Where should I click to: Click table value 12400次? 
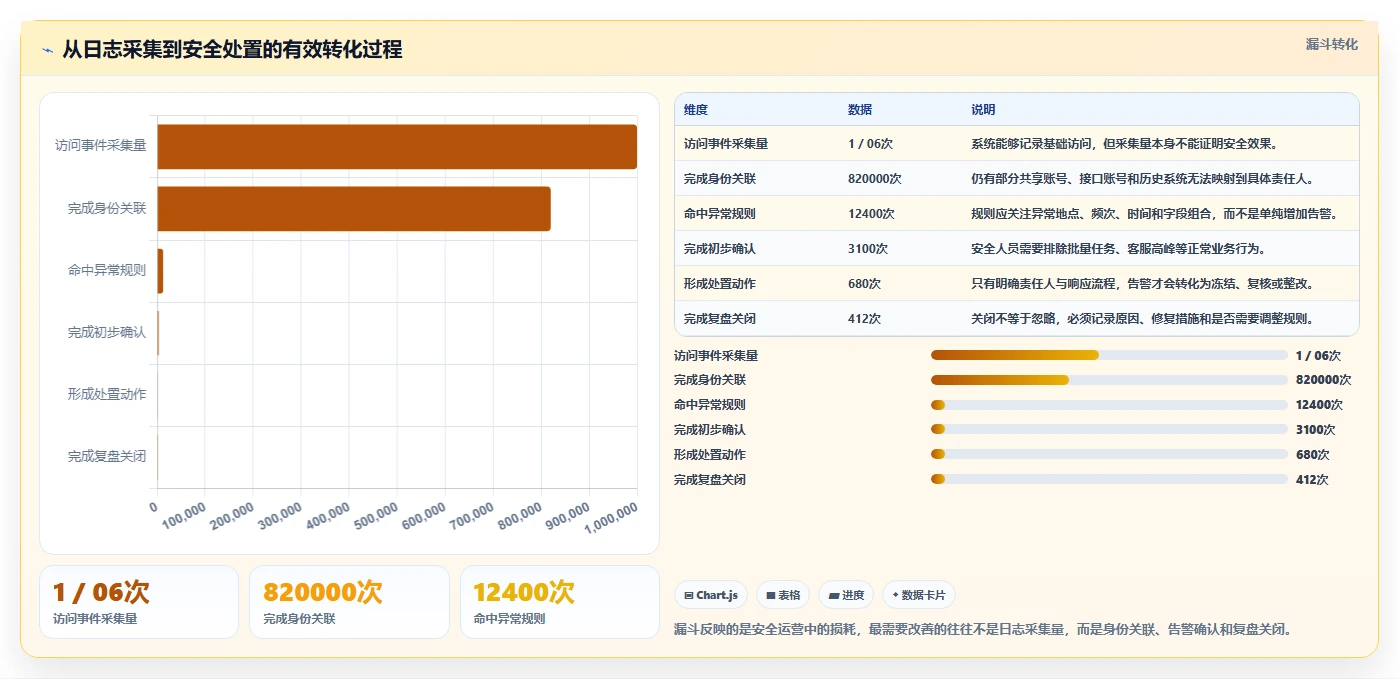pyautogui.click(x=871, y=214)
